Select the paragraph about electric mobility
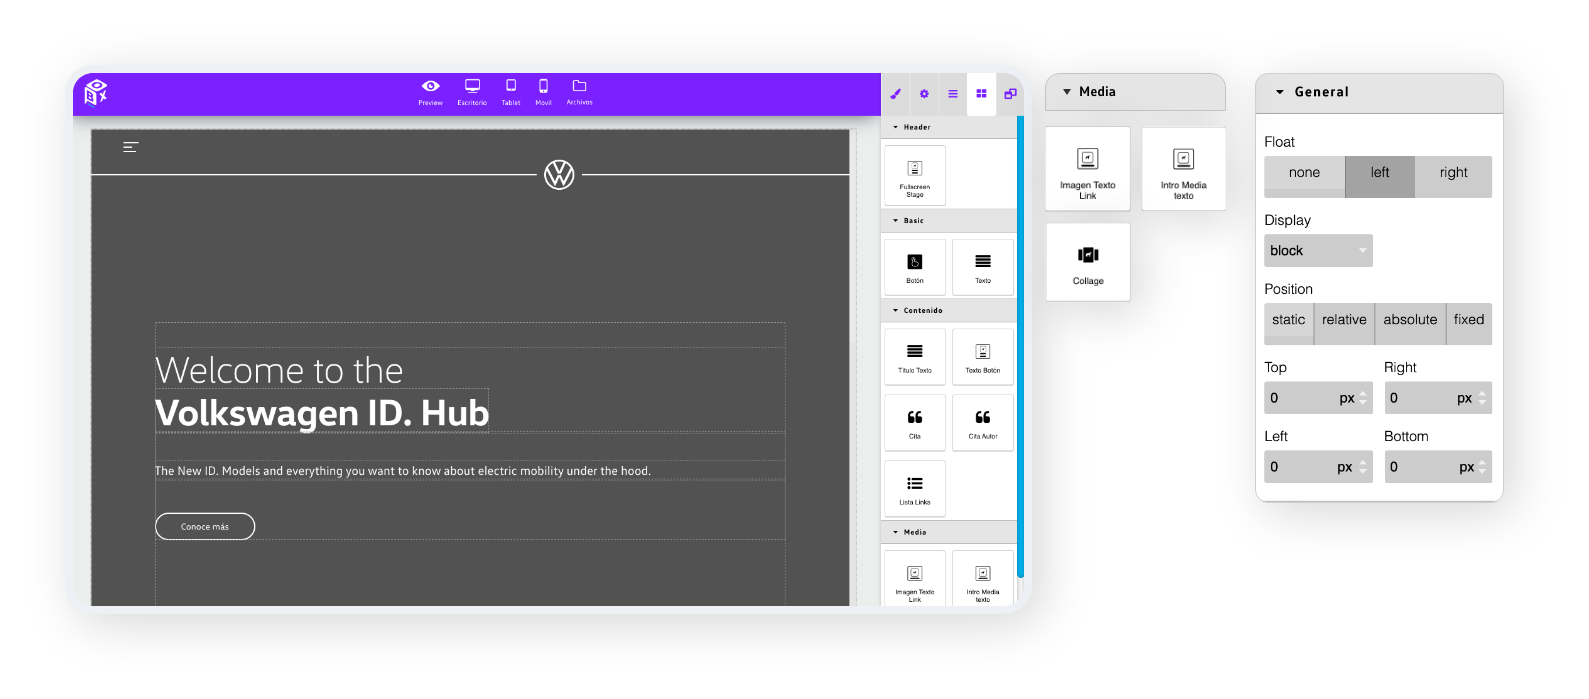The width and height of the screenshot is (1589, 699). click(403, 471)
